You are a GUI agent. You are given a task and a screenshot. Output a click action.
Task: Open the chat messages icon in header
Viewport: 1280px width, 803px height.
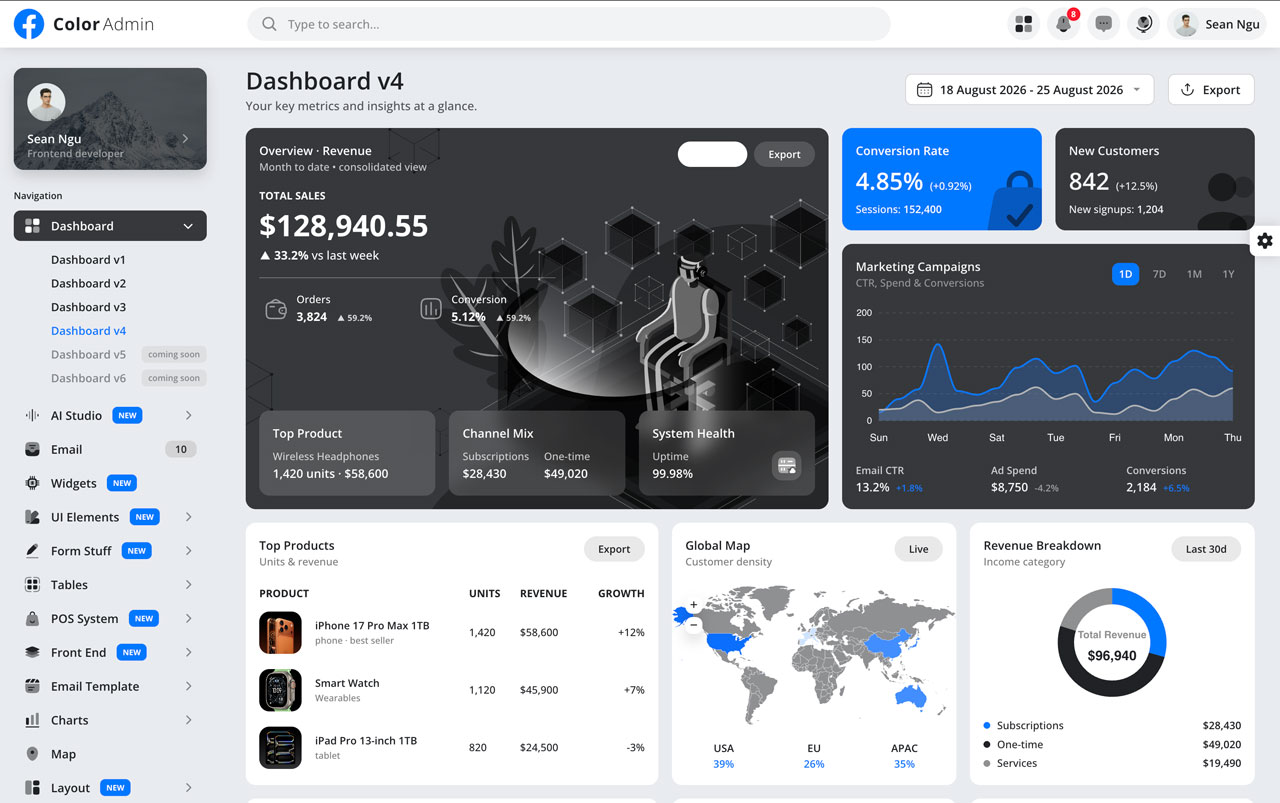[x=1104, y=24]
